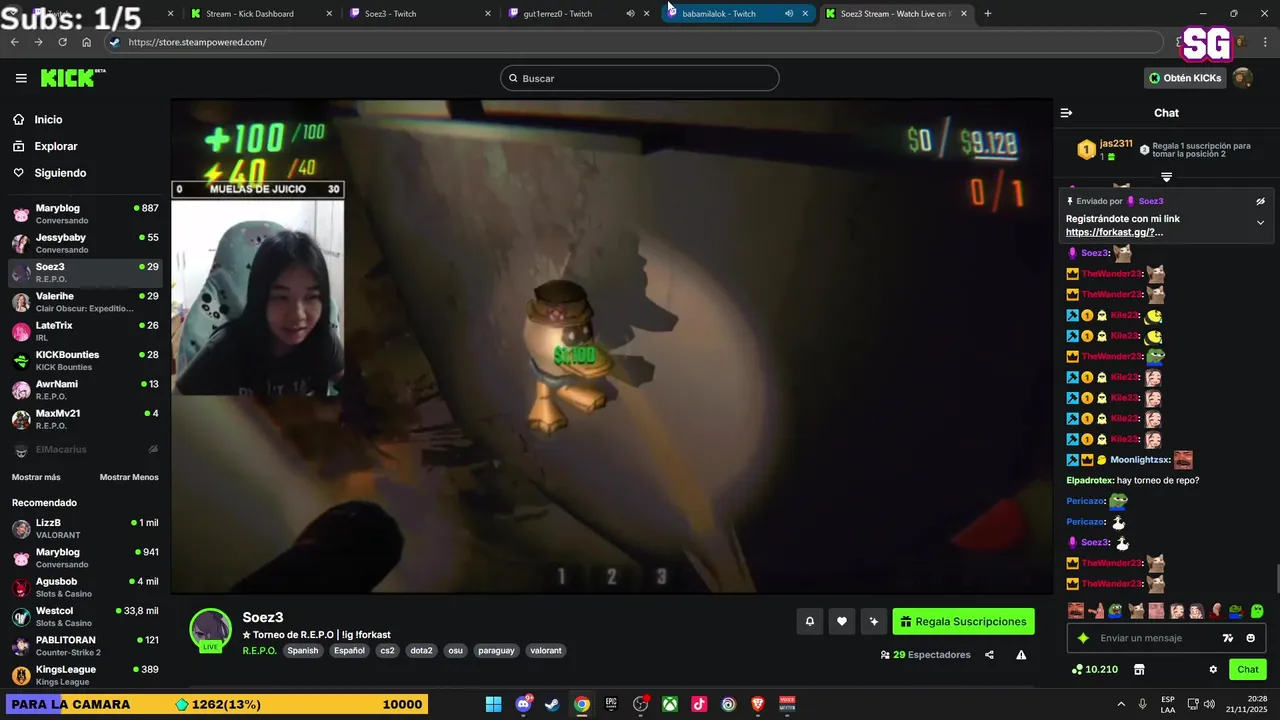1280x720 pixels.
Task: Mute the babamilalok Twitch tab audio
Action: (x=788, y=13)
